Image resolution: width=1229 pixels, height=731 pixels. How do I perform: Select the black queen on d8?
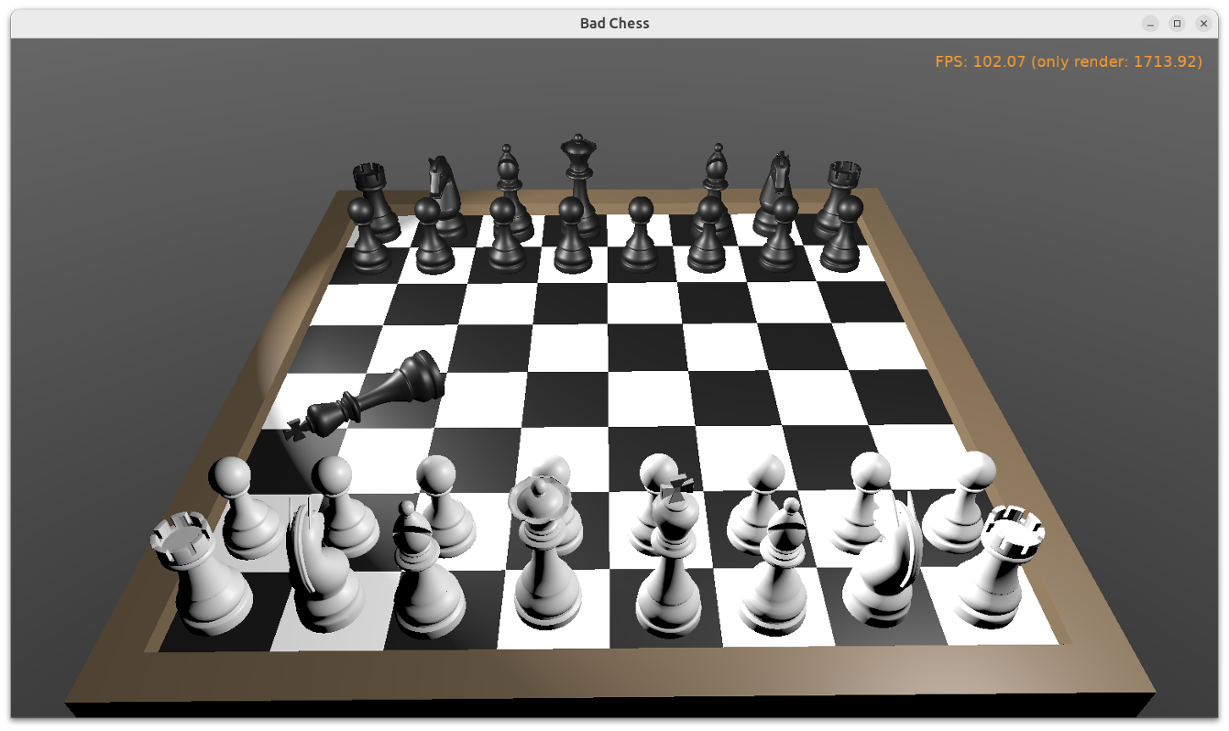(579, 185)
